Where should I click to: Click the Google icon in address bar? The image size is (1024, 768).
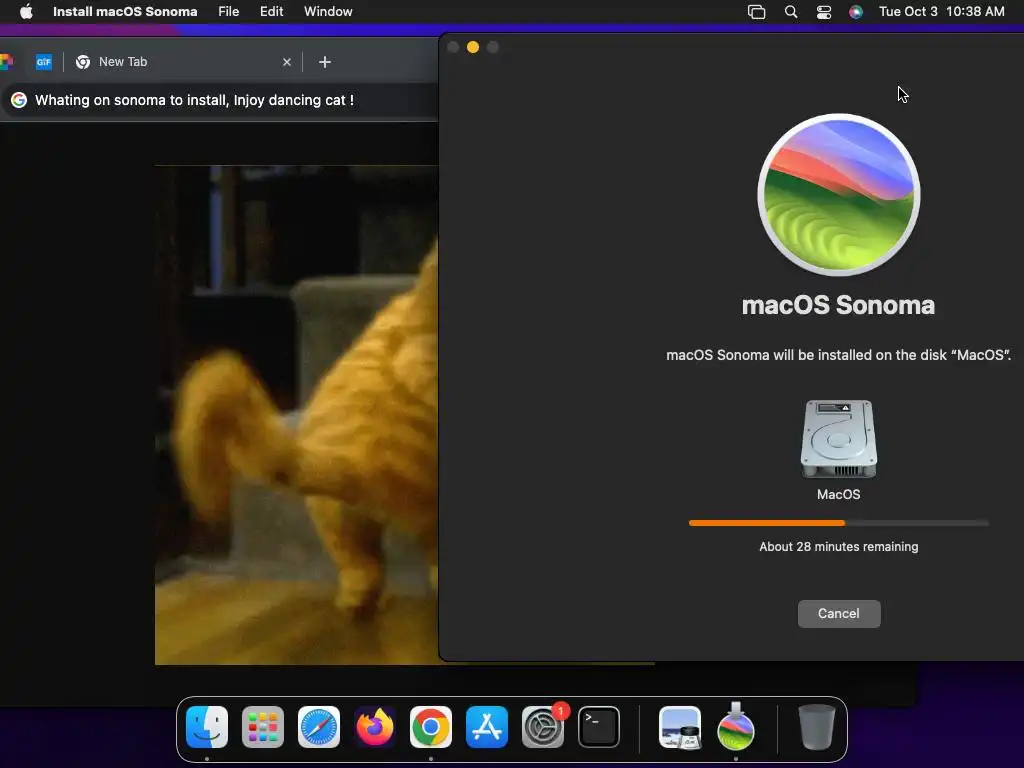(x=19, y=100)
